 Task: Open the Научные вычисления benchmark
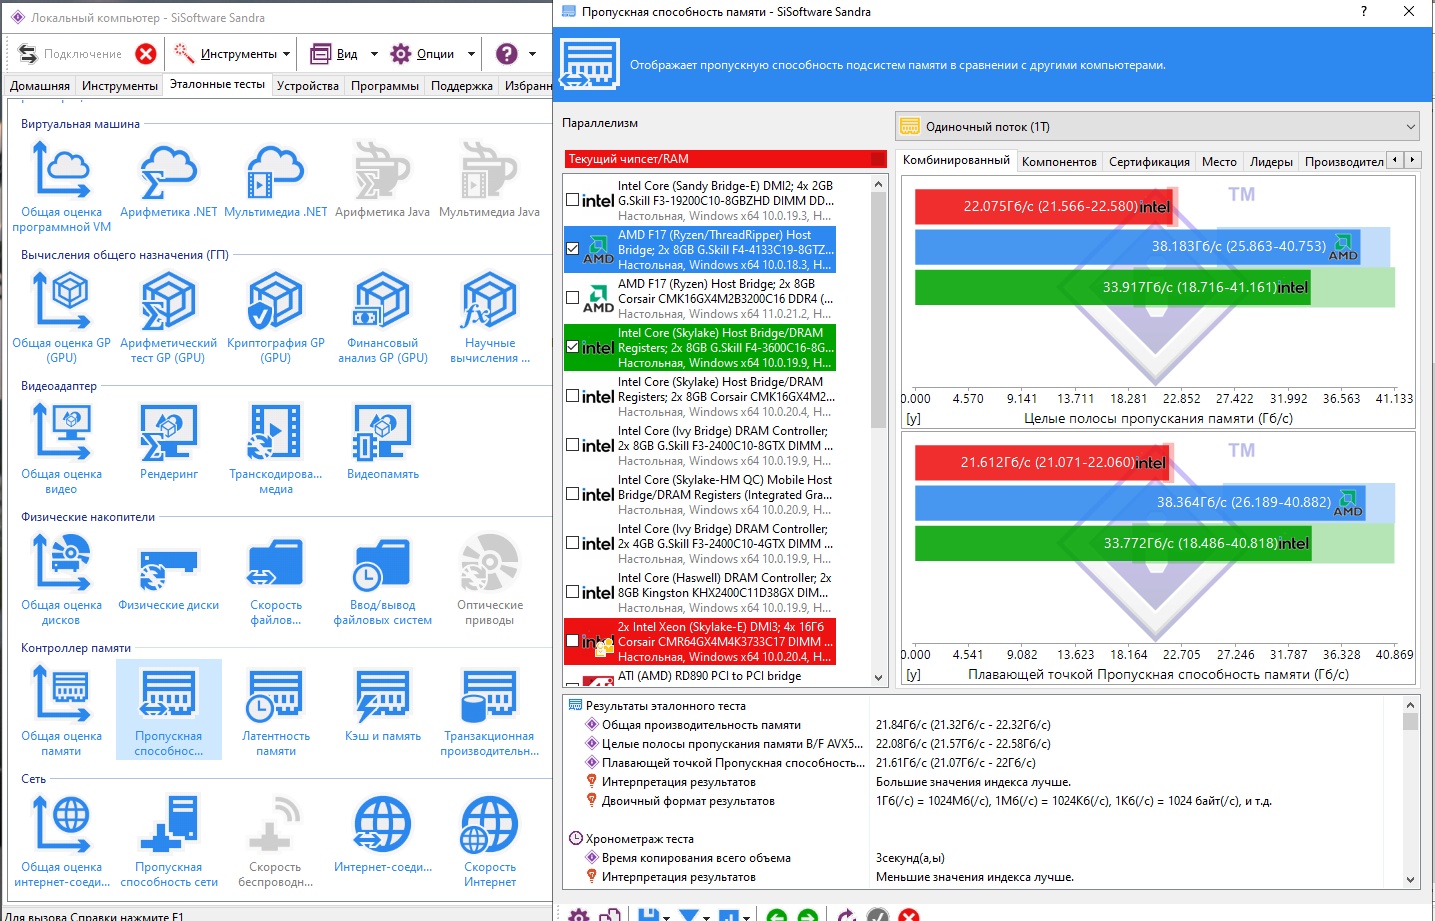489,318
